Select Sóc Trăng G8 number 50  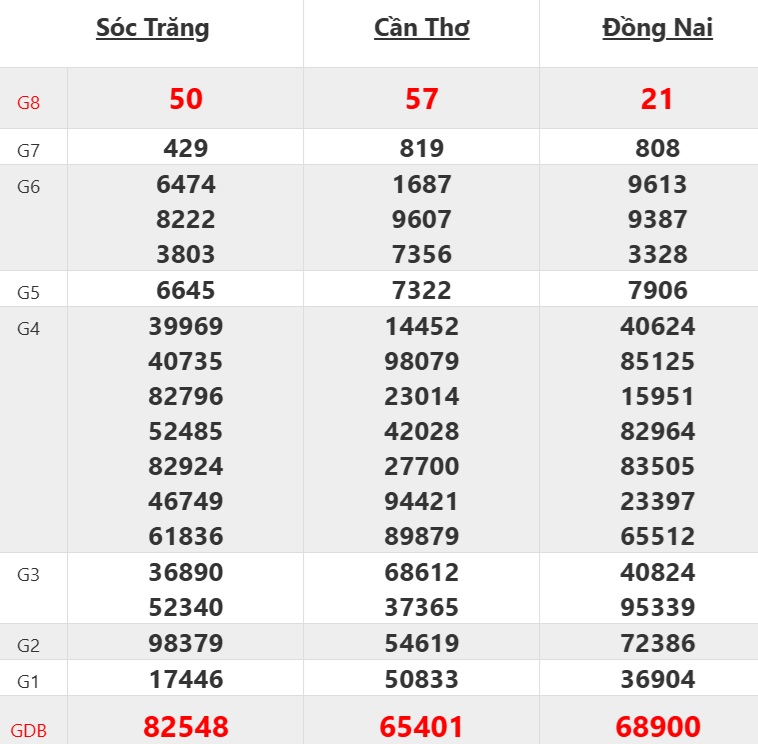(x=186, y=99)
